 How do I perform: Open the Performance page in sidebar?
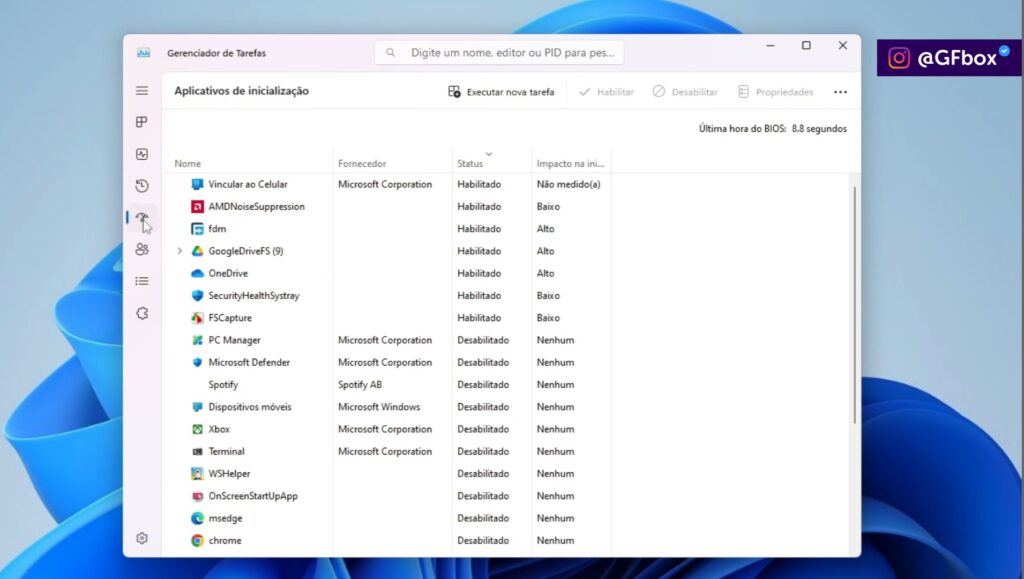point(142,154)
